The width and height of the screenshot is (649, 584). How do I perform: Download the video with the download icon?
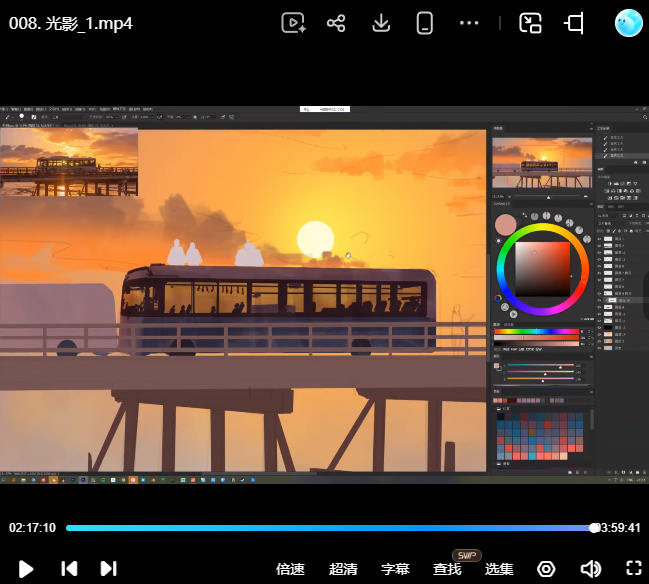coord(381,23)
